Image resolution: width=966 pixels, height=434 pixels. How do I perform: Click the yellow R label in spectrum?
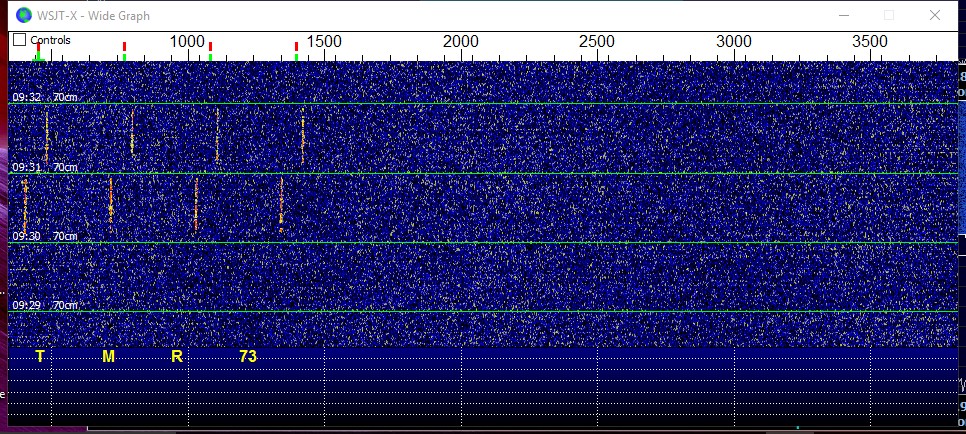click(x=176, y=356)
